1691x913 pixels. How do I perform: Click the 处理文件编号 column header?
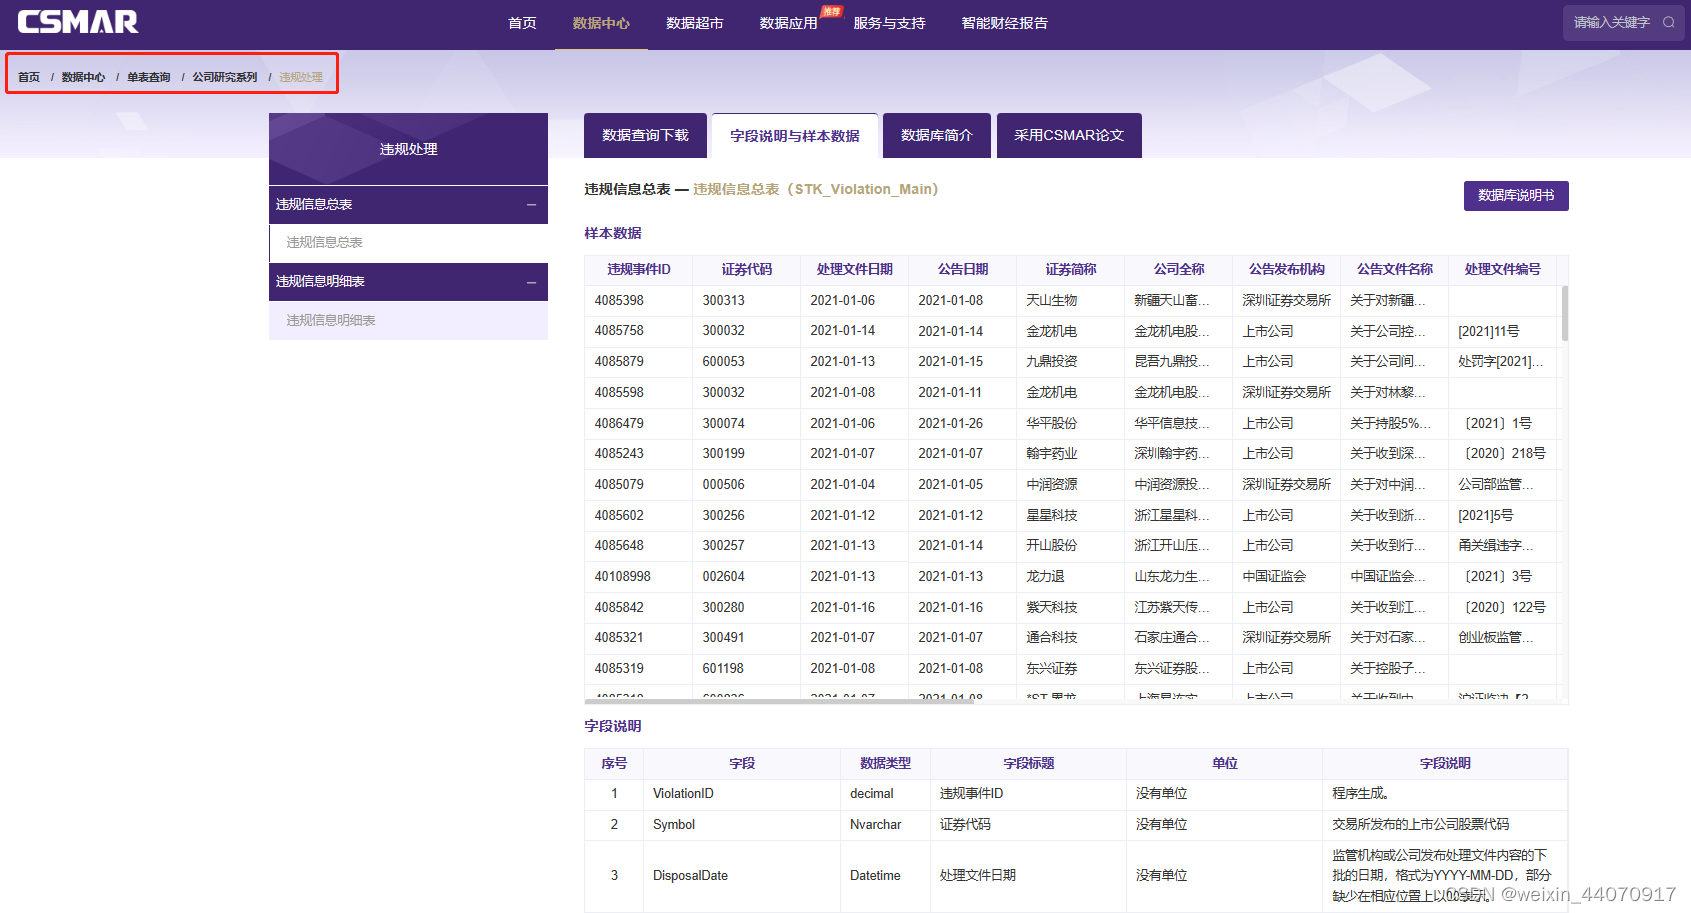pyautogui.click(x=1503, y=270)
